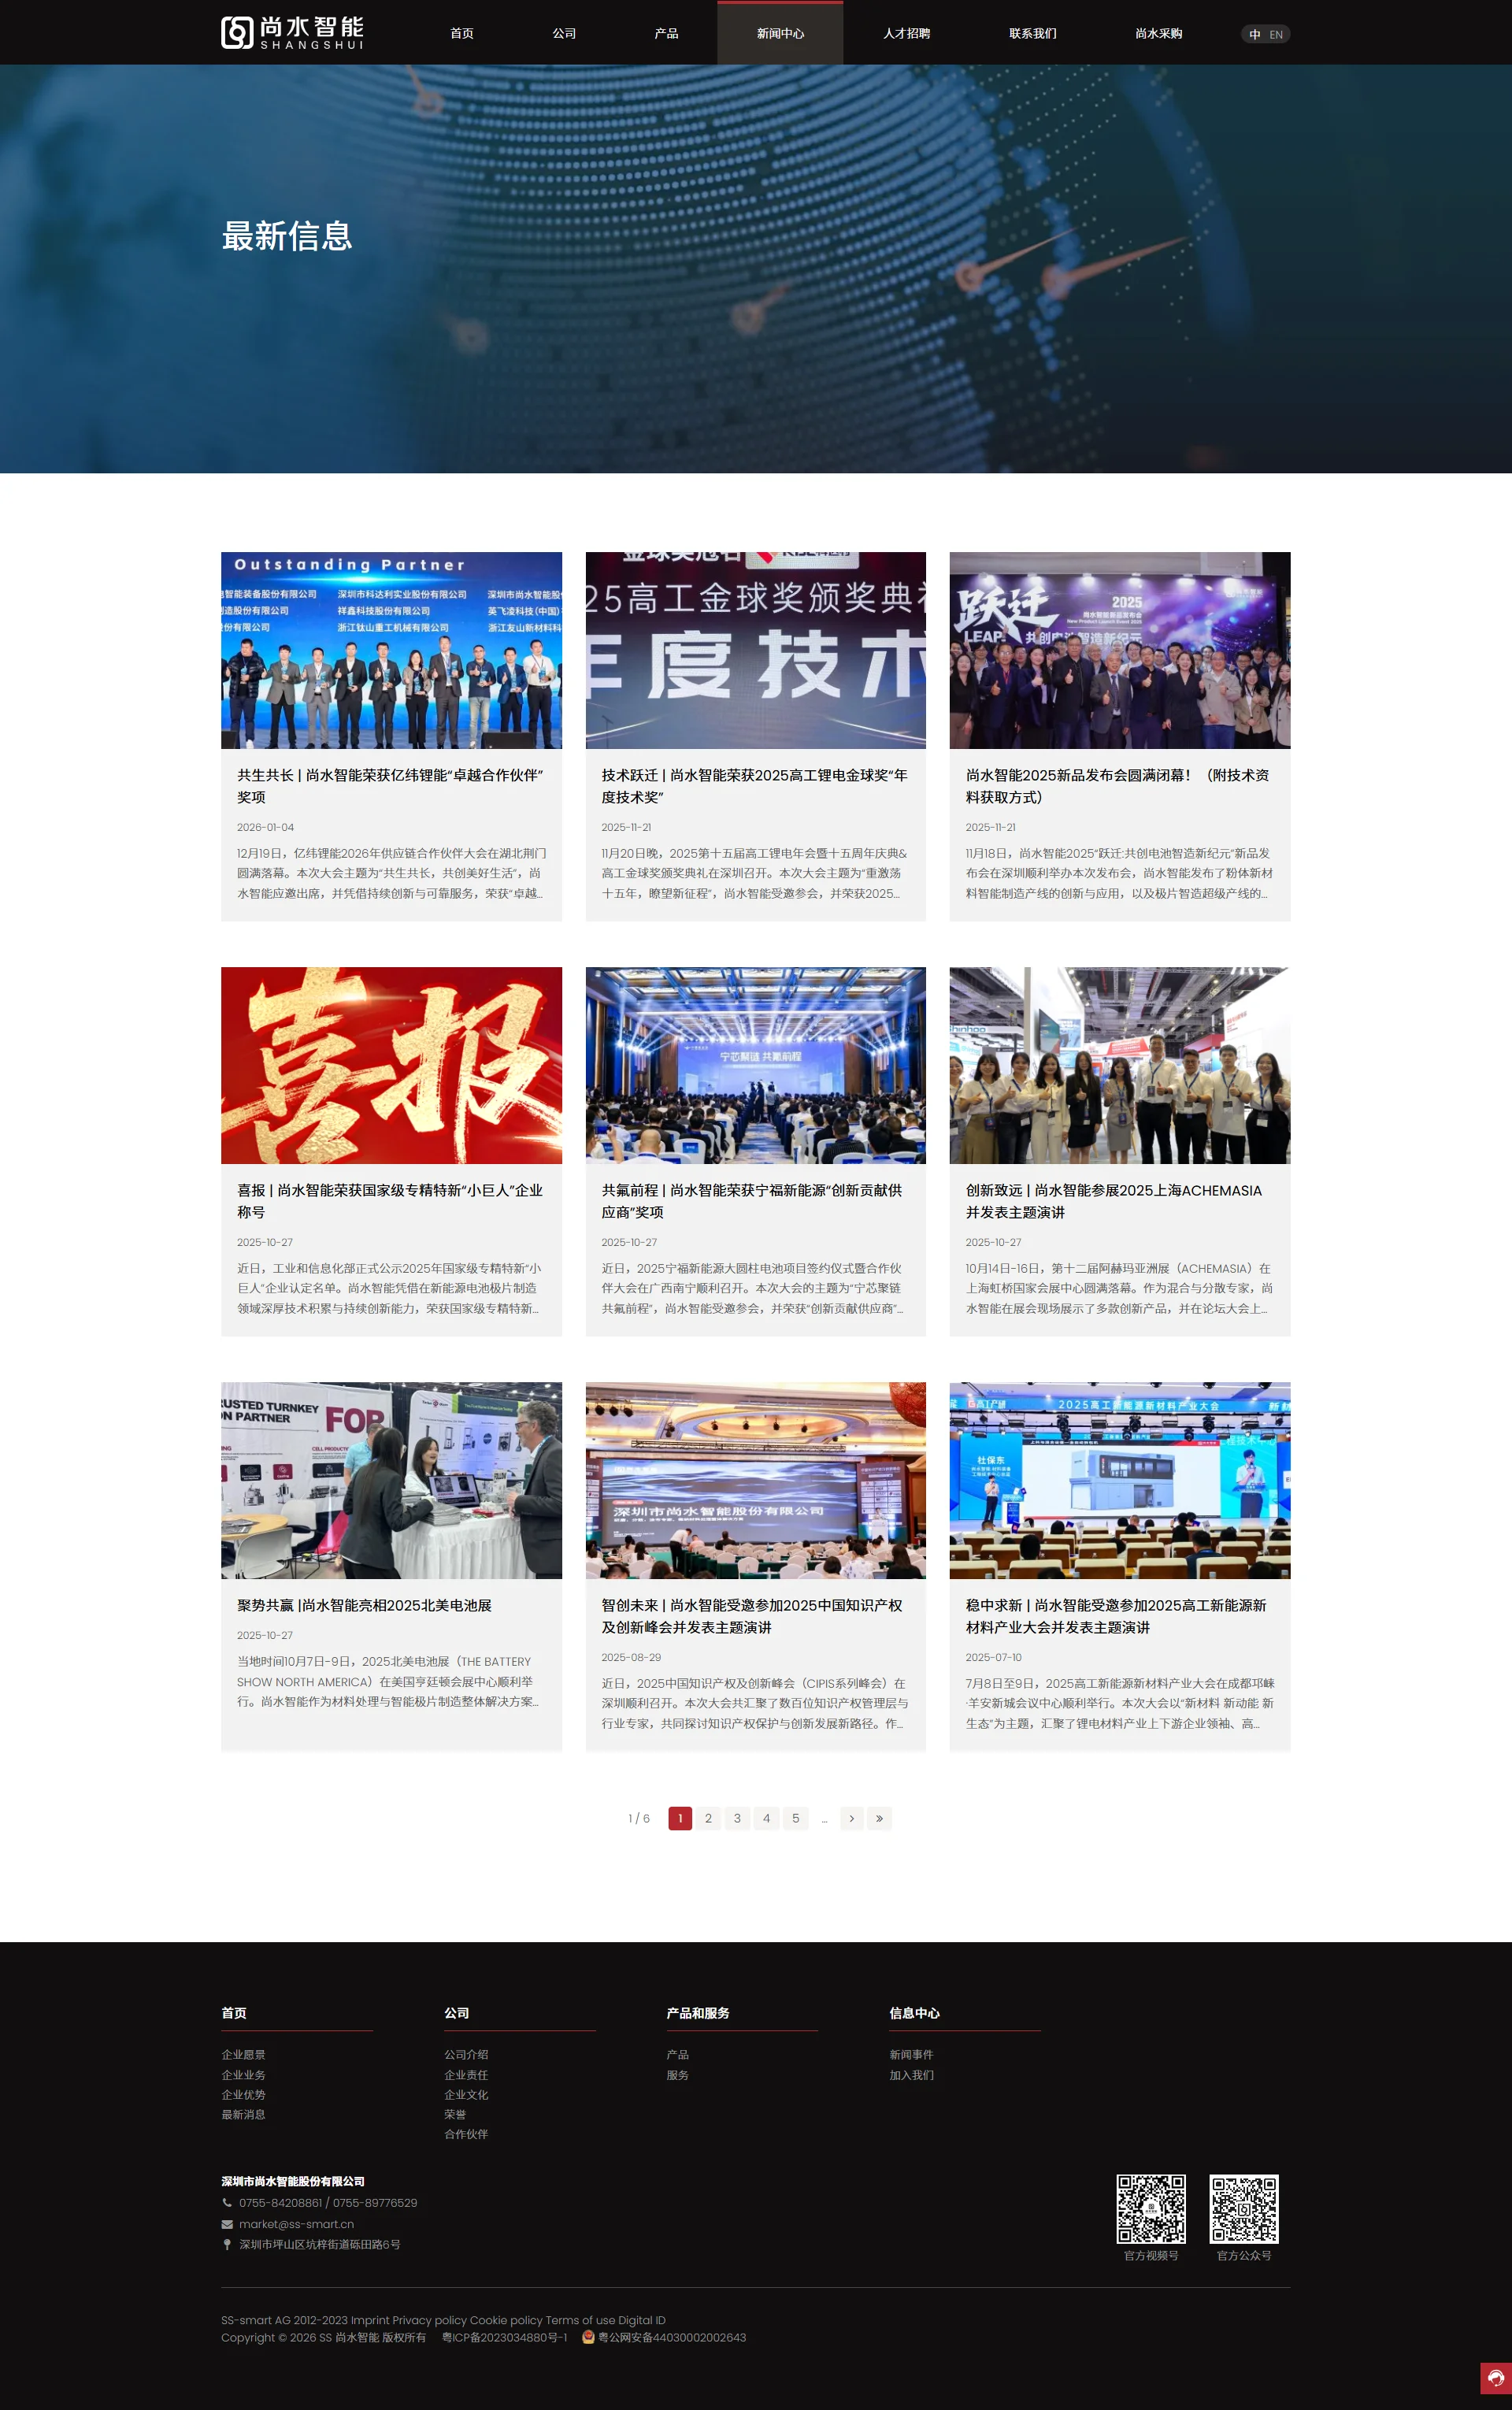
Task: Open the 产品 navigation menu
Action: (666, 33)
